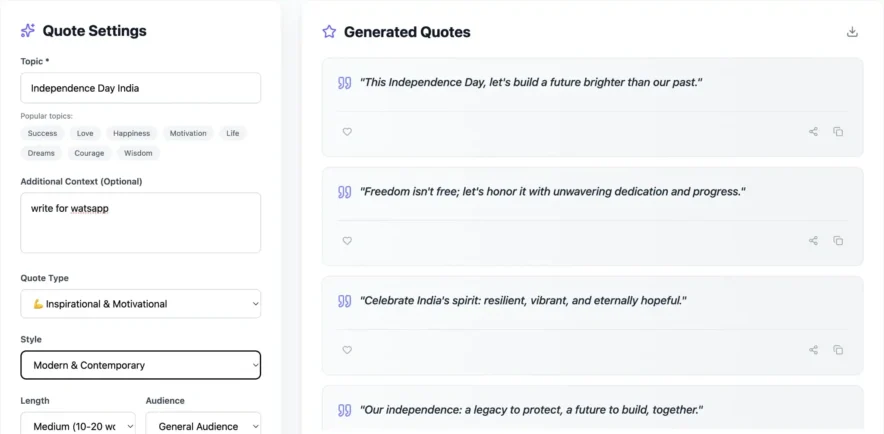Share the 'Freedom isn't free' quote
The height and width of the screenshot is (434, 884).
813,240
